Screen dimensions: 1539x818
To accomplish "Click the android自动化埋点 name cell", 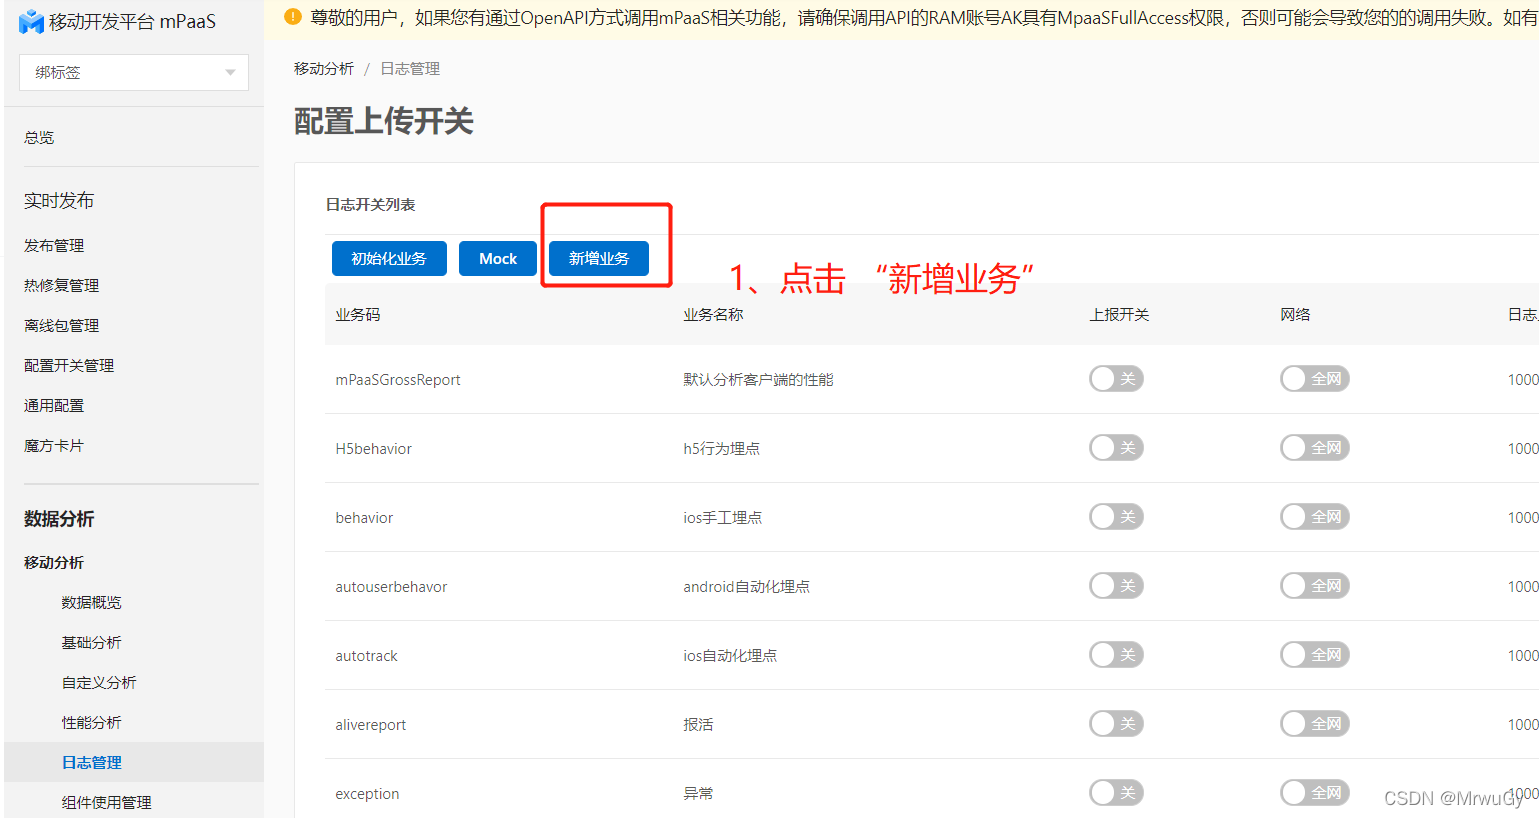I will point(746,587).
